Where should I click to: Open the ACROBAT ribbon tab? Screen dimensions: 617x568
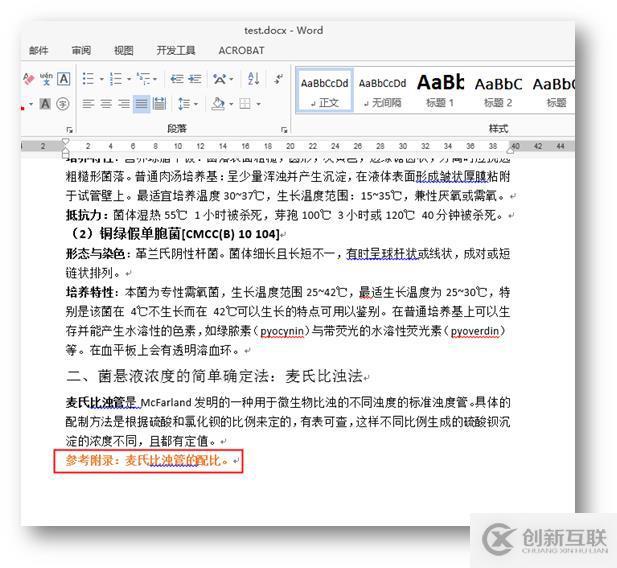(241, 50)
